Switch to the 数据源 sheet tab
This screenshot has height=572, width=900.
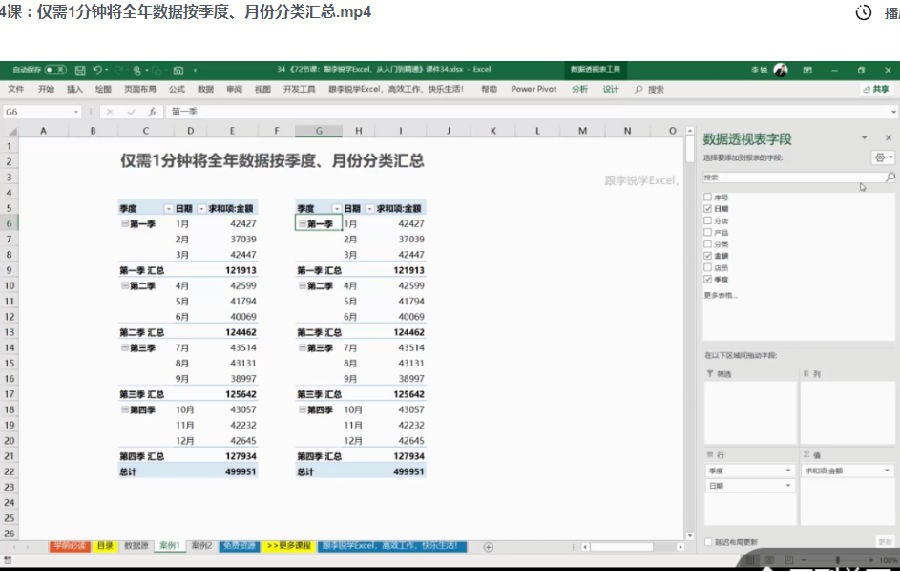pyautogui.click(x=136, y=546)
